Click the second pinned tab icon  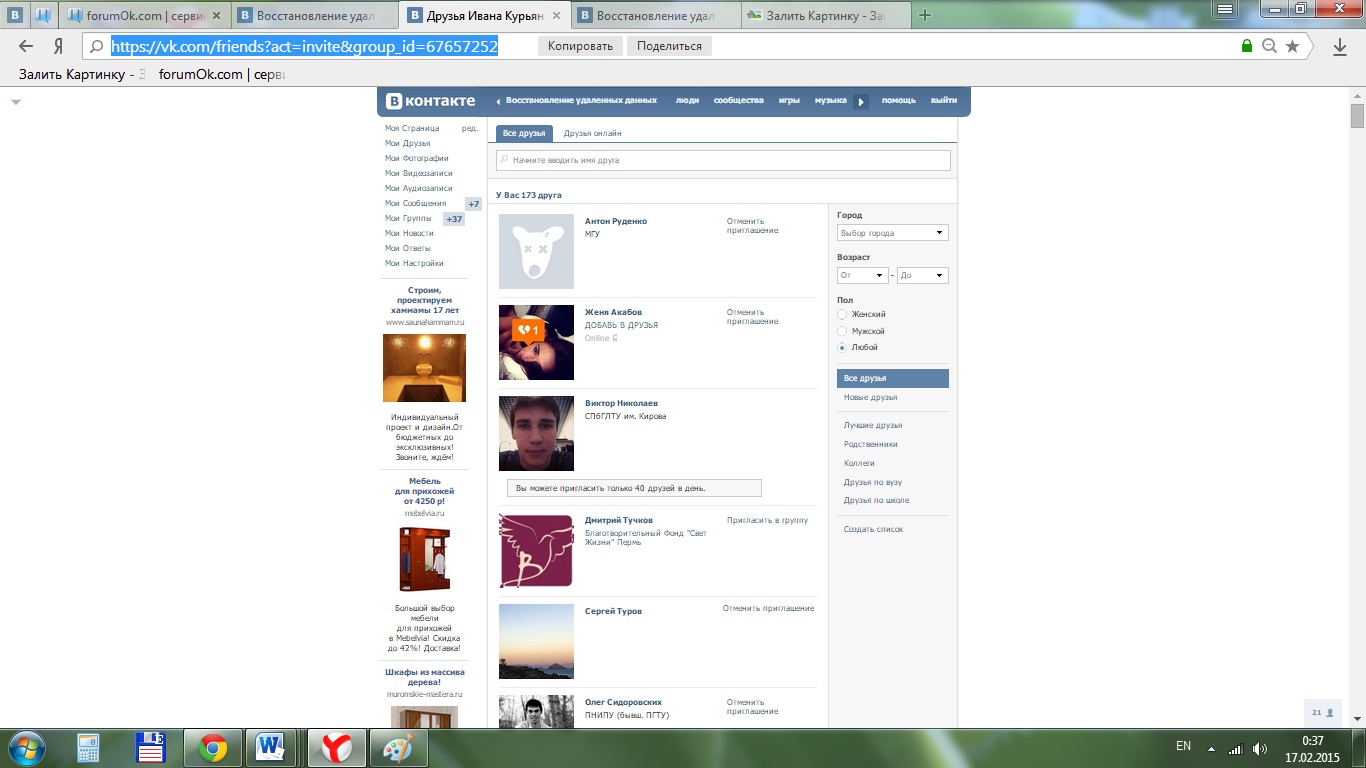click(x=43, y=15)
